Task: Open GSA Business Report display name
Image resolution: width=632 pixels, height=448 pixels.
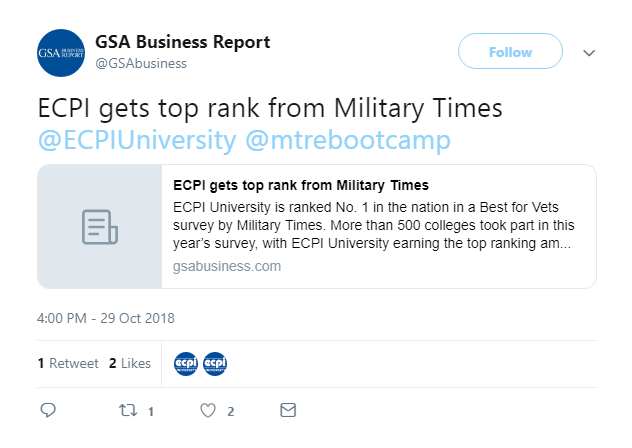Action: pyautogui.click(x=183, y=42)
